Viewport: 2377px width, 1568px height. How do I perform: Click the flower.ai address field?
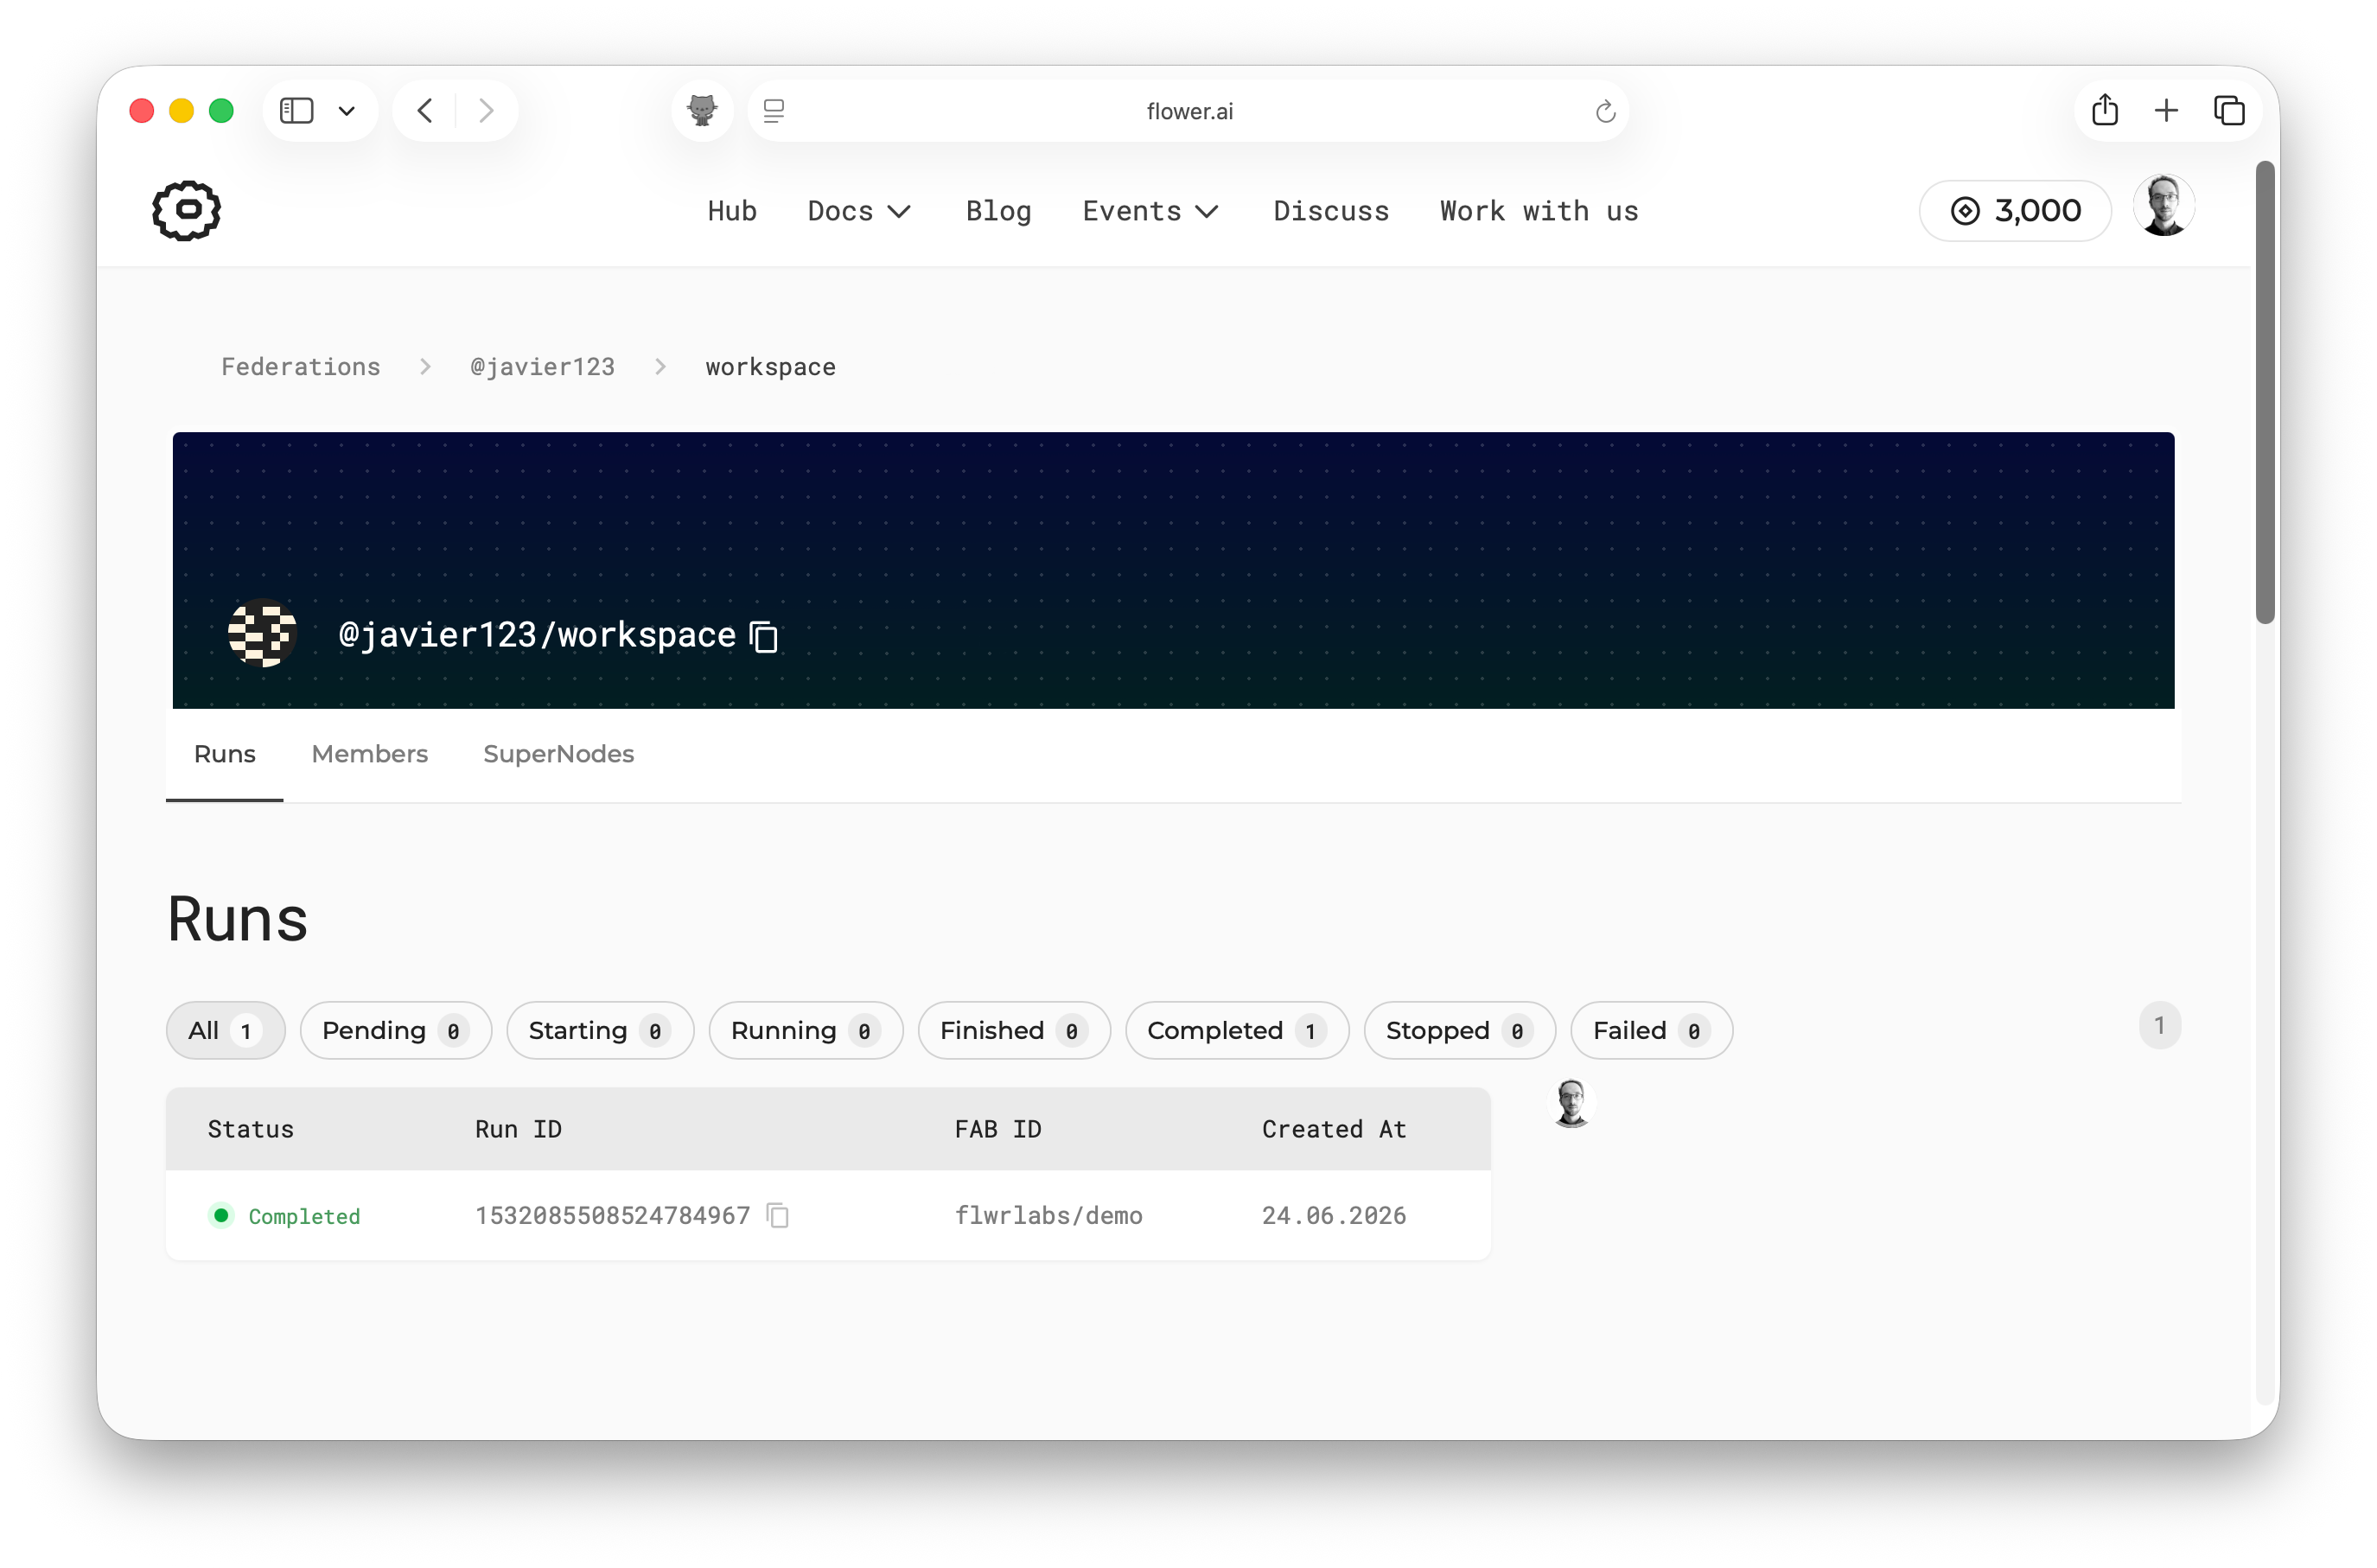1188,111
